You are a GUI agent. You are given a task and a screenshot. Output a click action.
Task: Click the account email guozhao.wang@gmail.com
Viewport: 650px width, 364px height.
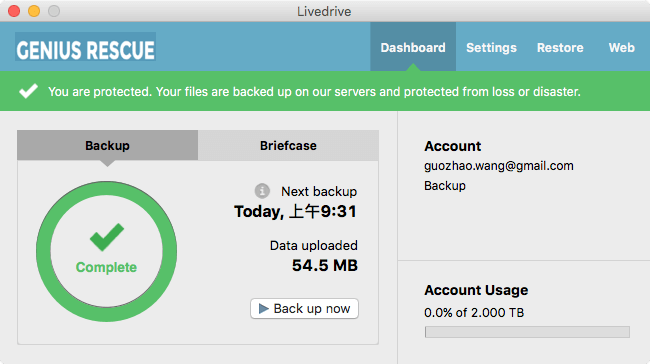[499, 166]
